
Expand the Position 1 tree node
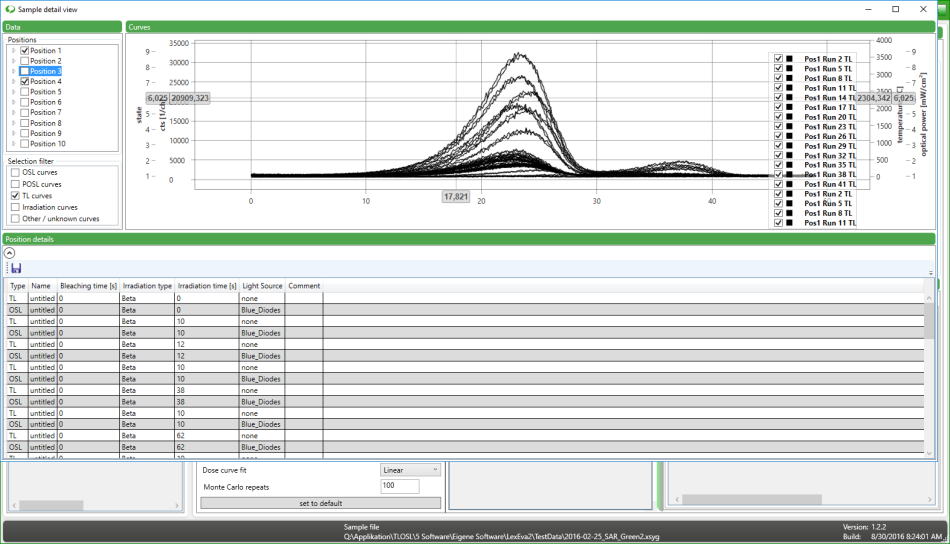[13, 51]
